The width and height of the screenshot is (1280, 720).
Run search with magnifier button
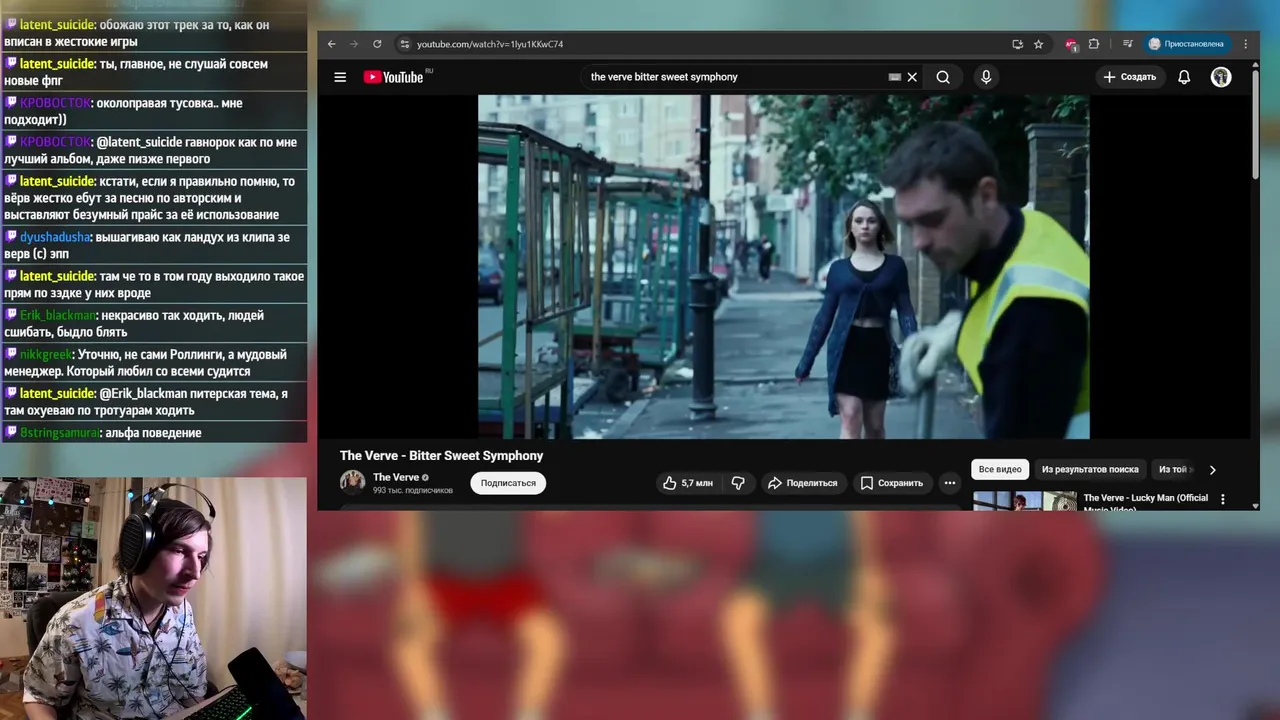point(943,77)
